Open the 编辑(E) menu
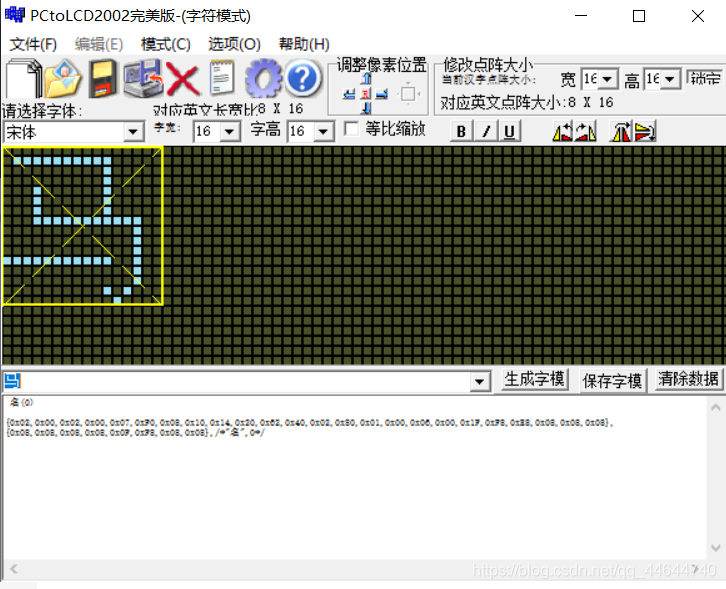 click(99, 44)
